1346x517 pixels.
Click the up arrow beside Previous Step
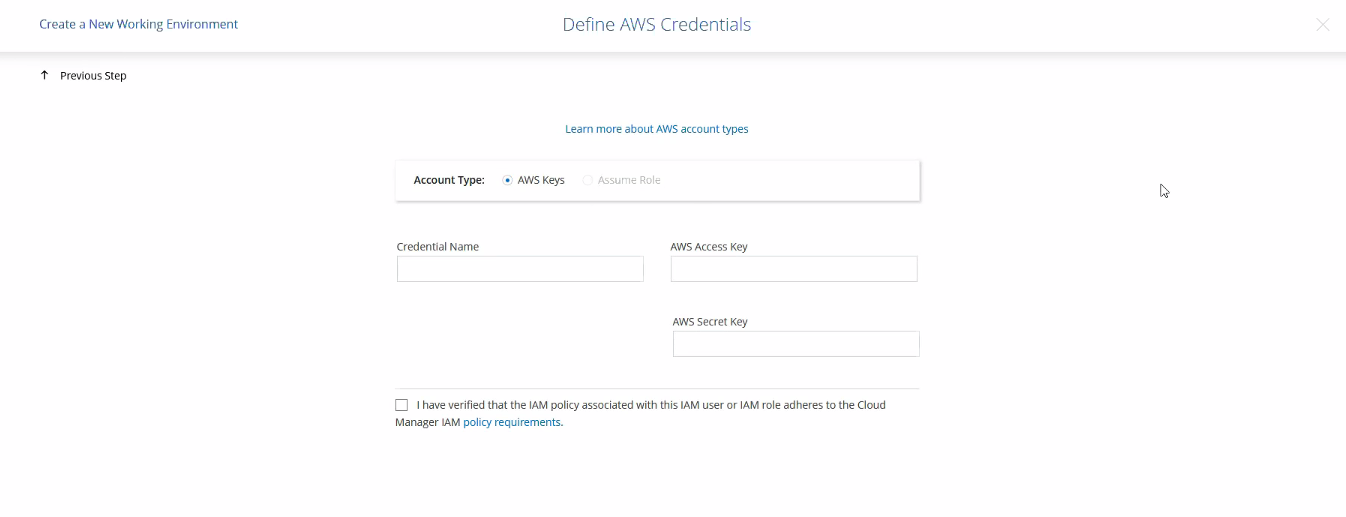coord(44,75)
